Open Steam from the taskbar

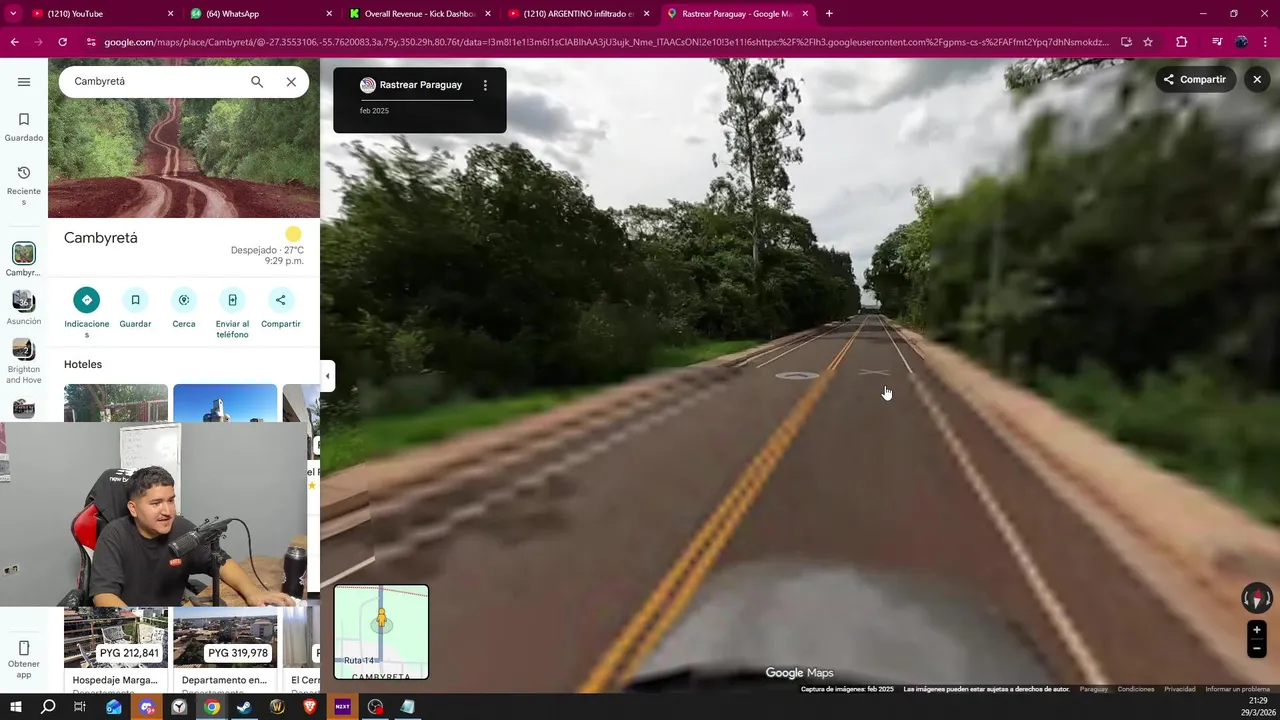tap(244, 707)
